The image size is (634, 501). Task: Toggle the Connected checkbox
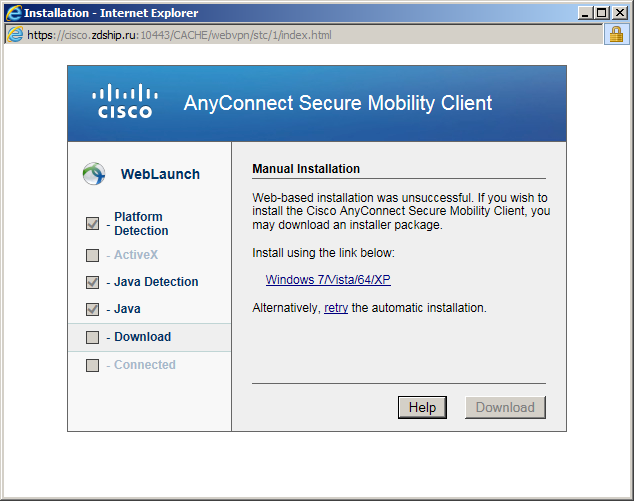click(x=93, y=365)
